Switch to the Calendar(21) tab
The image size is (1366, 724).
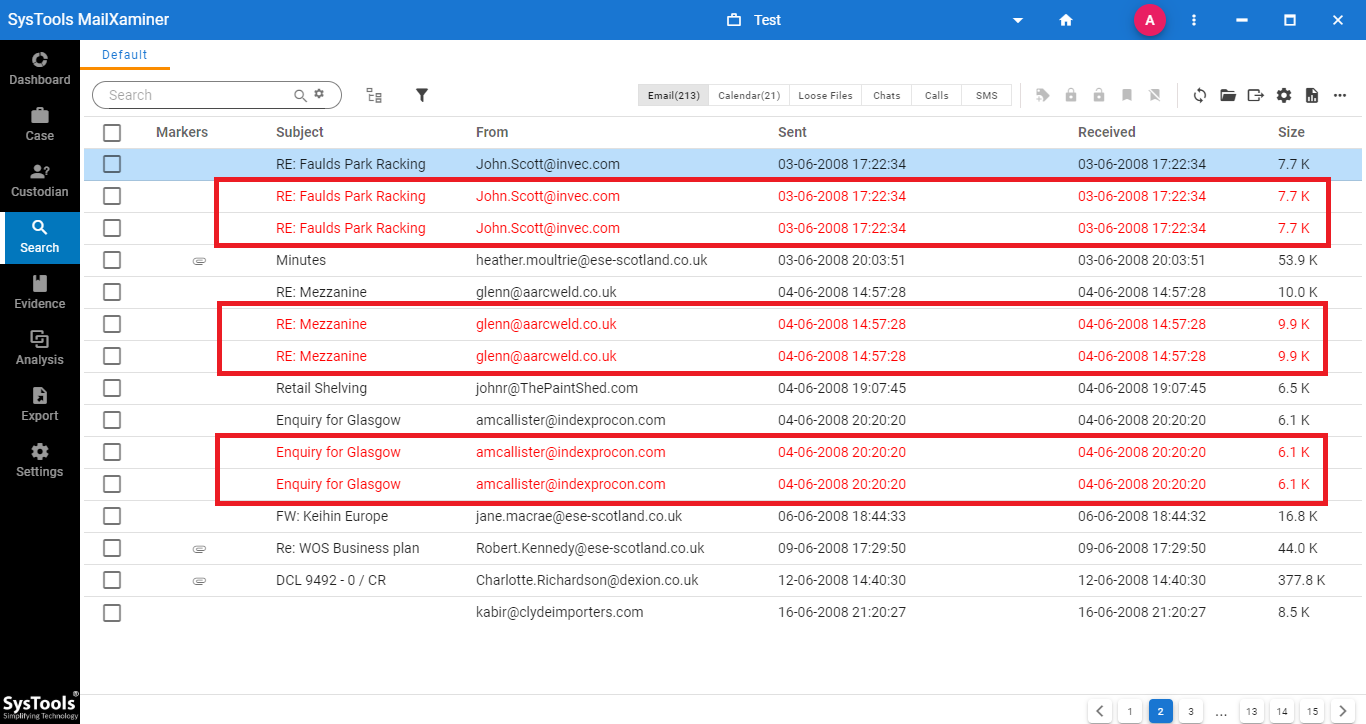pyautogui.click(x=749, y=95)
